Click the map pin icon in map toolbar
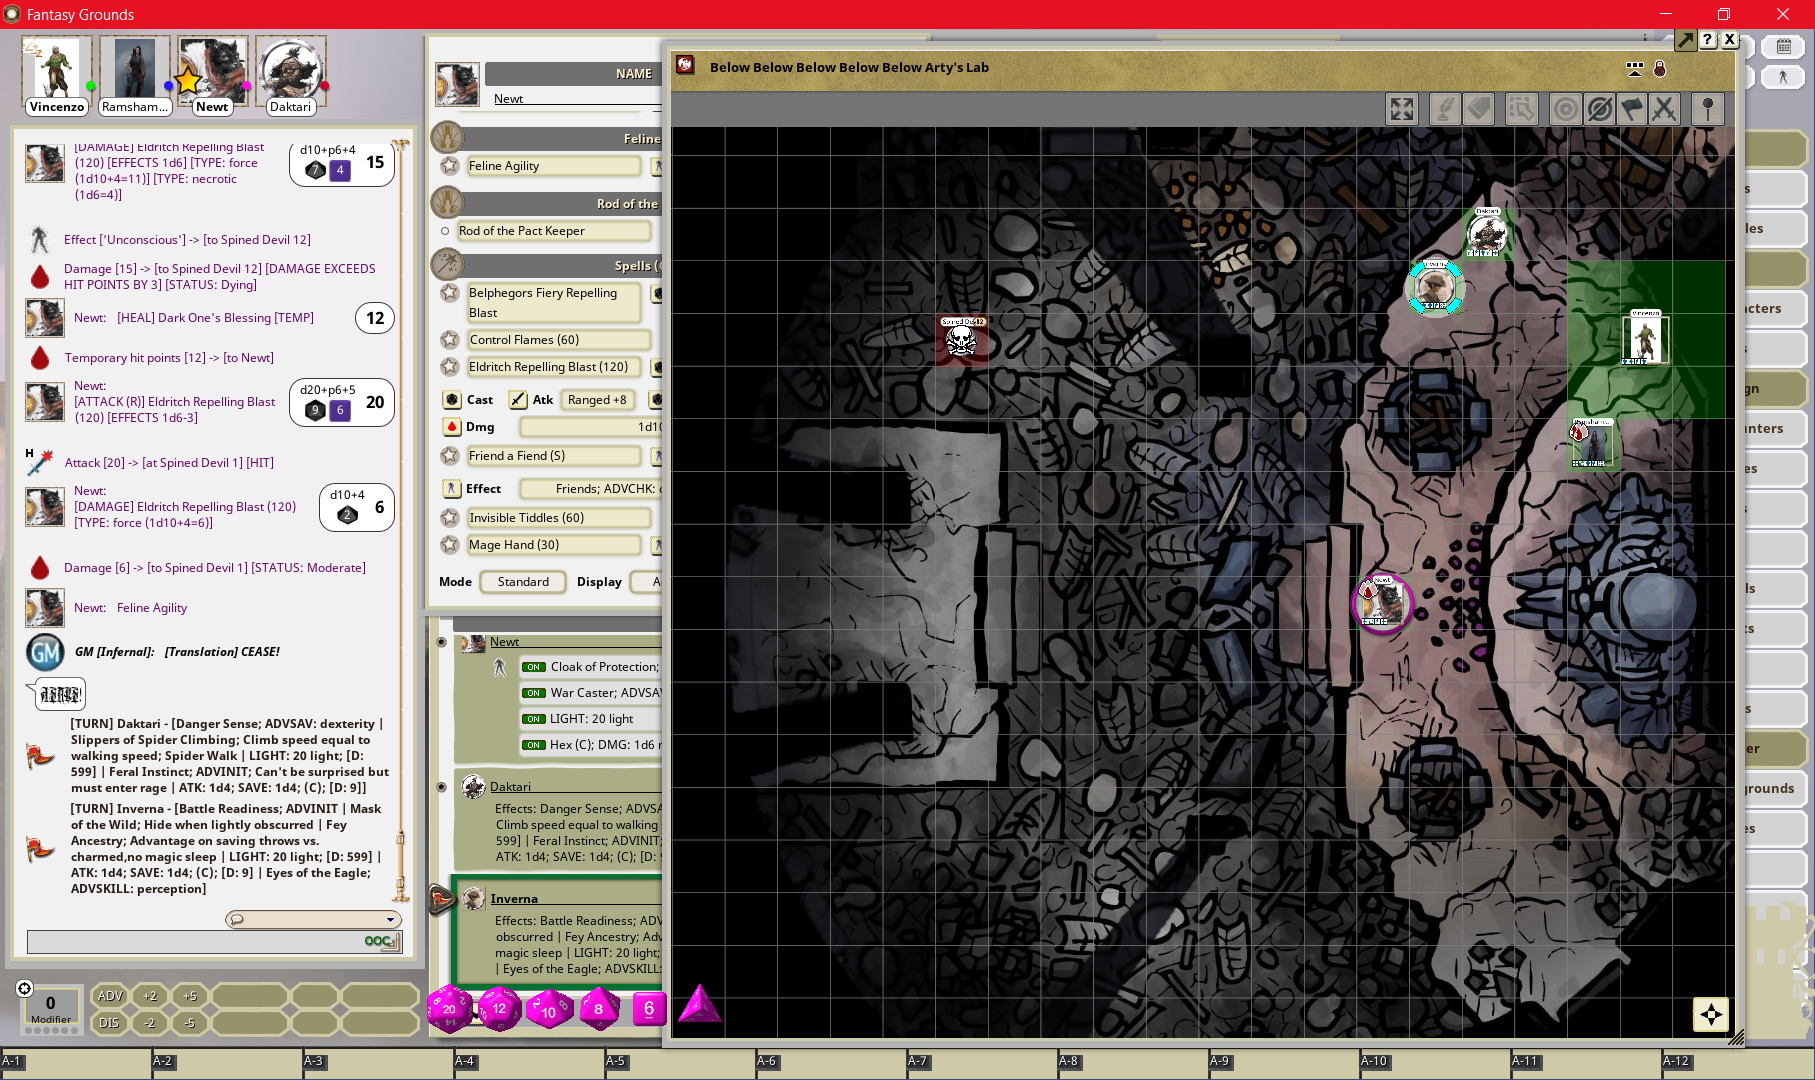Viewport: 1815px width, 1080px height. pos(1708,109)
